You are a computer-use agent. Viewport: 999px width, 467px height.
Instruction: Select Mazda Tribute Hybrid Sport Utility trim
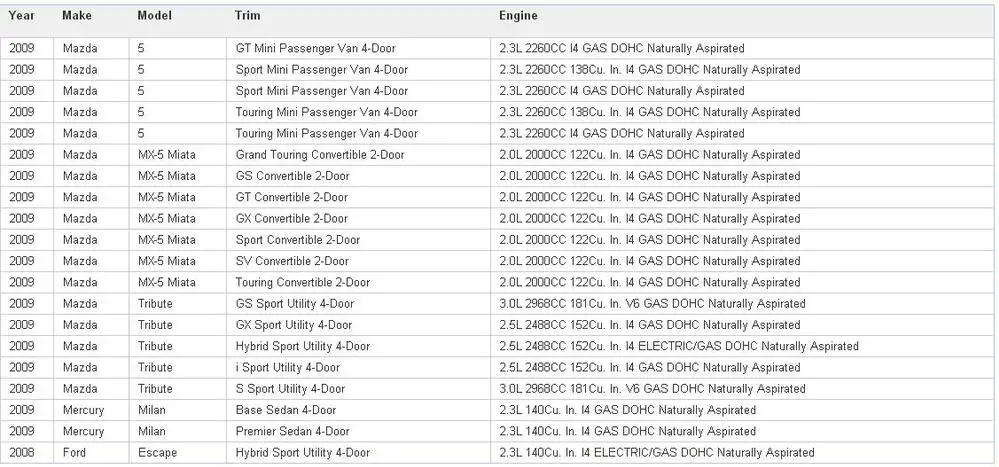click(303, 347)
